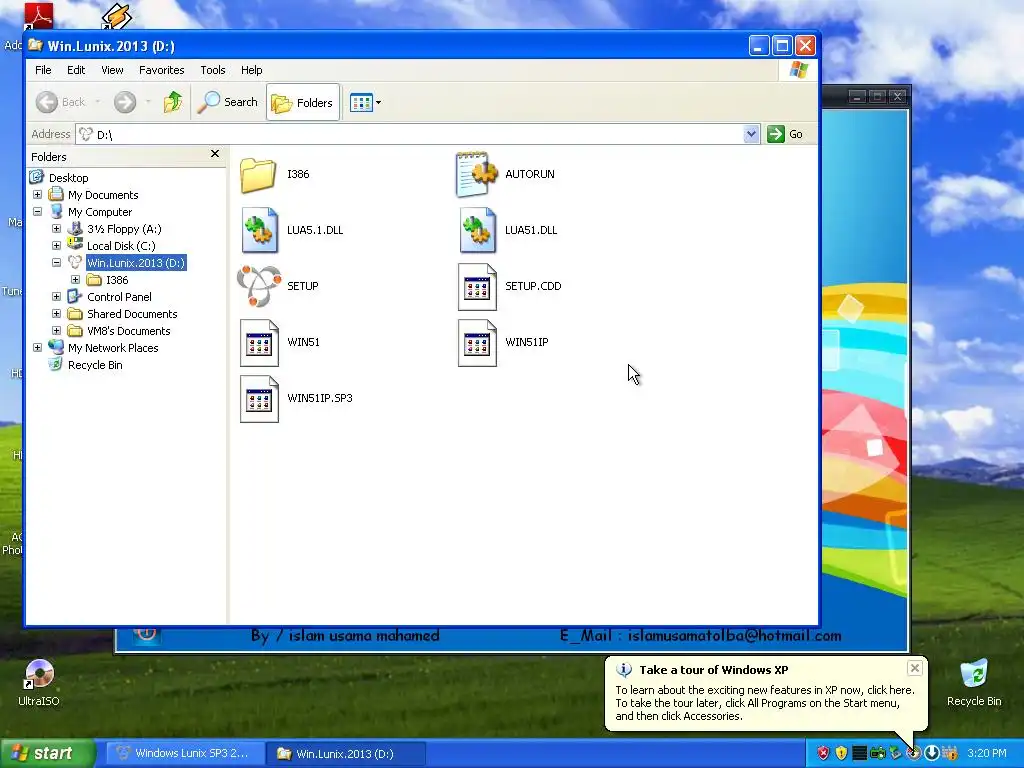
Task: Expand I386 tree node
Action: 75,280
